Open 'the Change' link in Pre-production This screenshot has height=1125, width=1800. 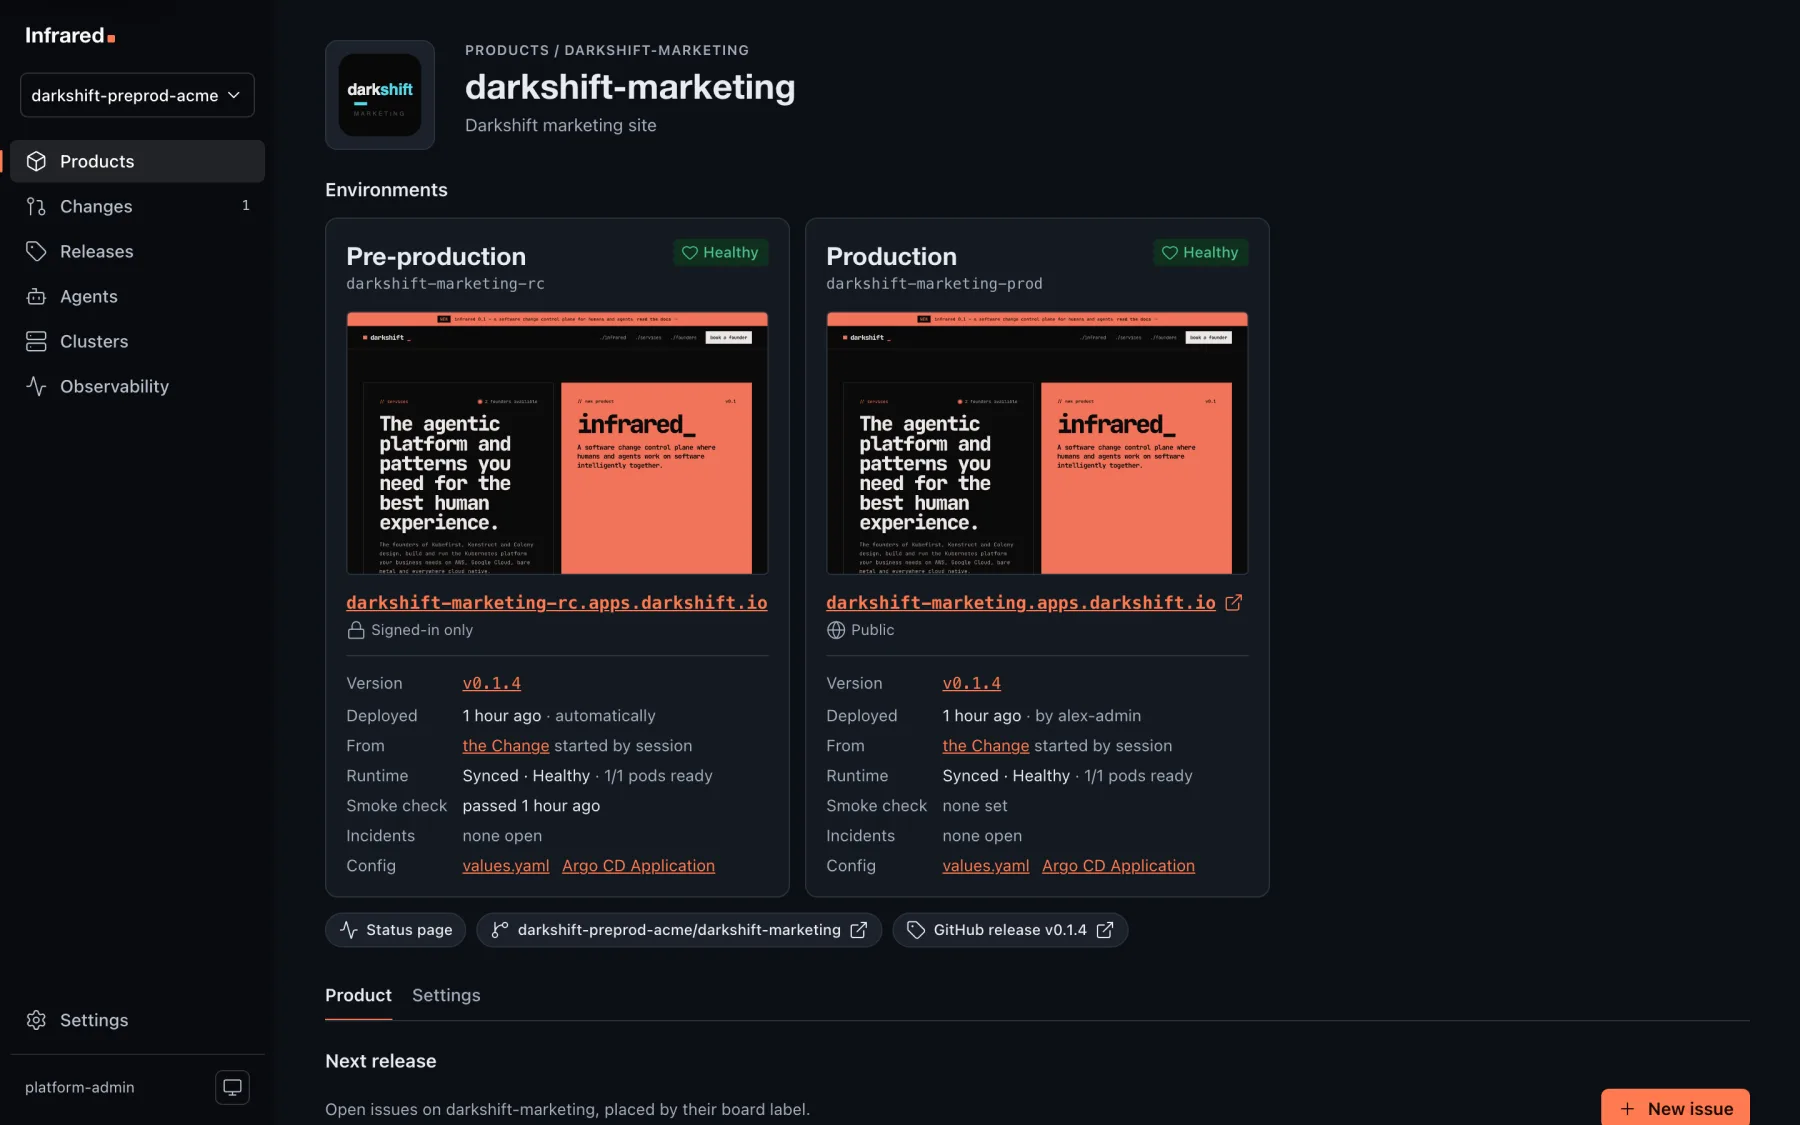click(x=505, y=745)
